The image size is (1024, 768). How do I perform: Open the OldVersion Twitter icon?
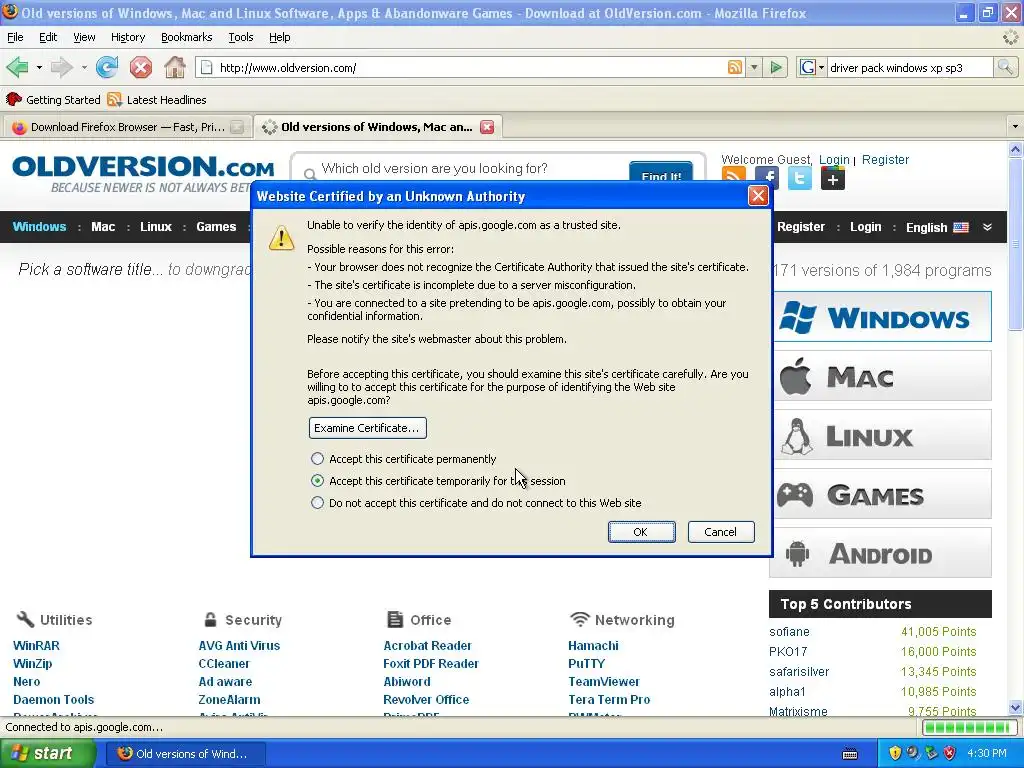coord(800,178)
